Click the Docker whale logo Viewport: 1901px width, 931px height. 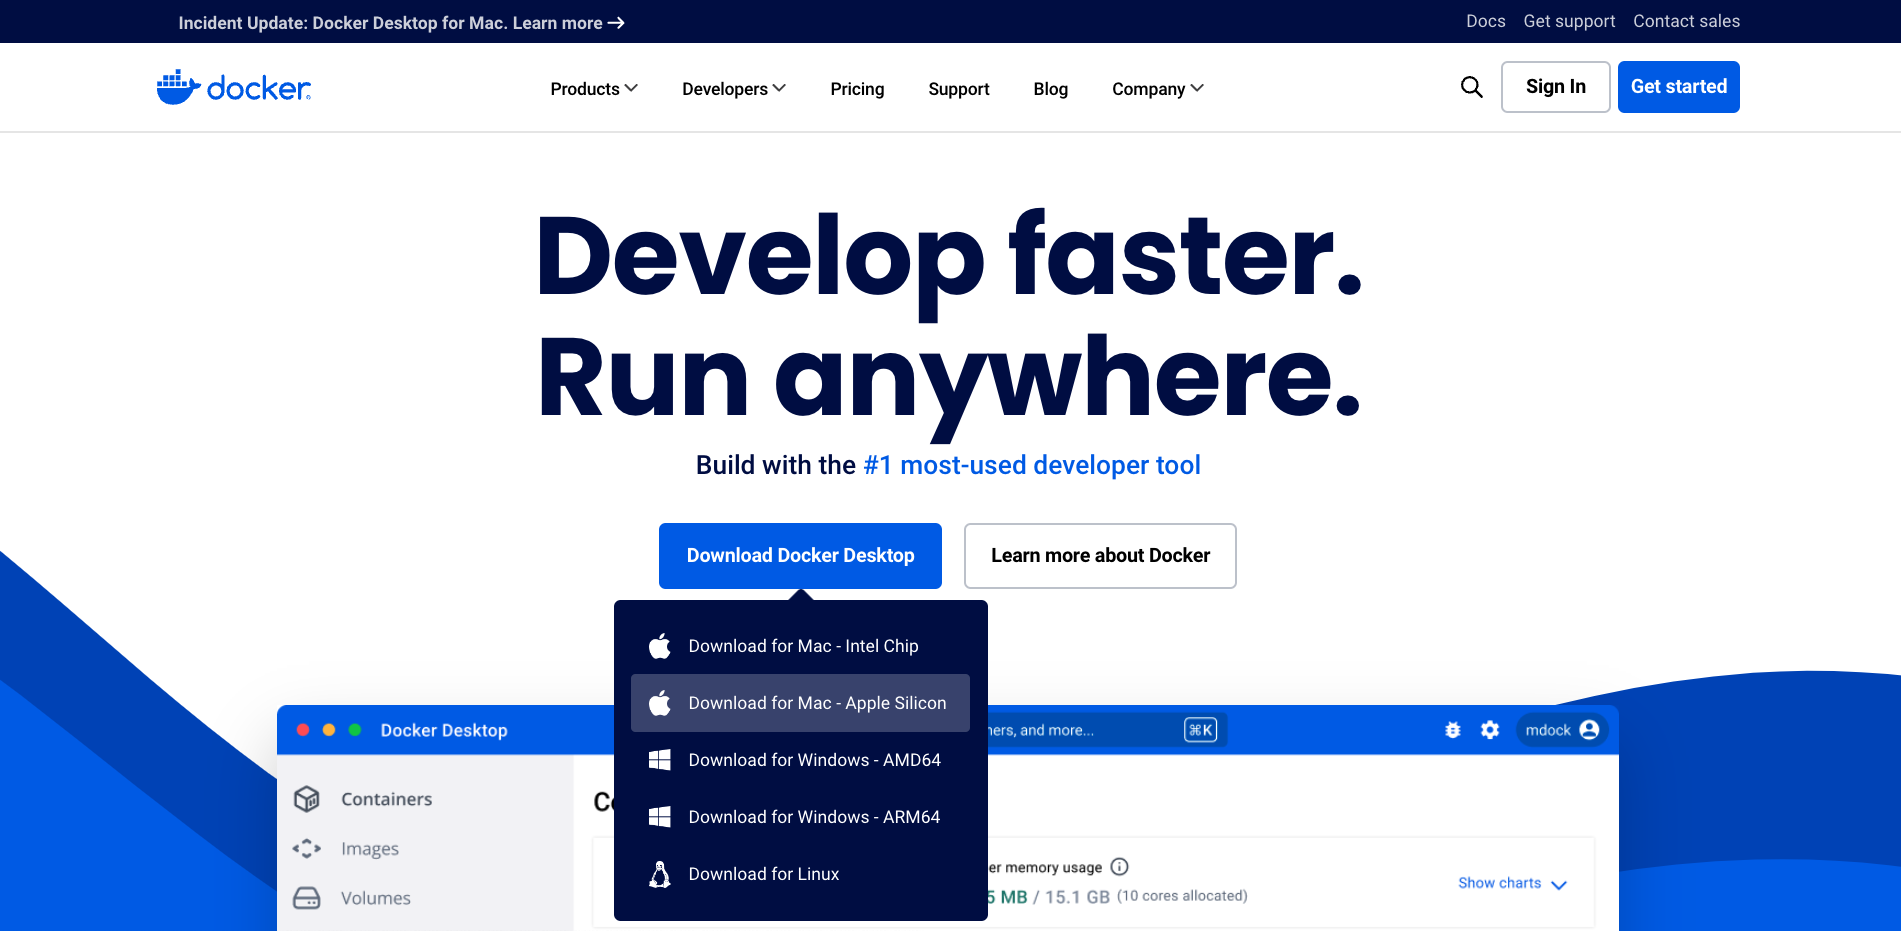click(x=234, y=87)
